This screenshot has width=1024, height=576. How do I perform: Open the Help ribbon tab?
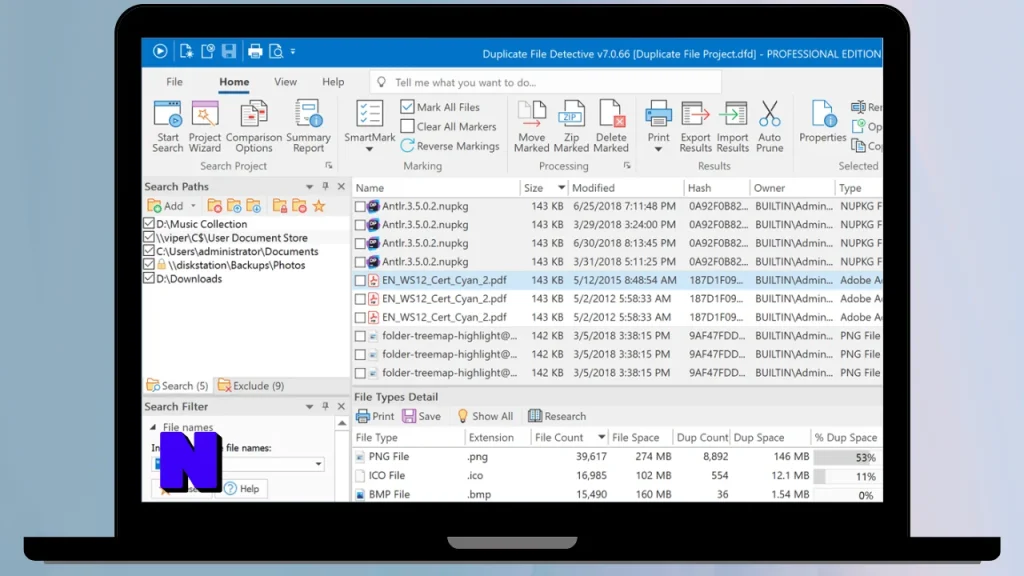pos(333,82)
